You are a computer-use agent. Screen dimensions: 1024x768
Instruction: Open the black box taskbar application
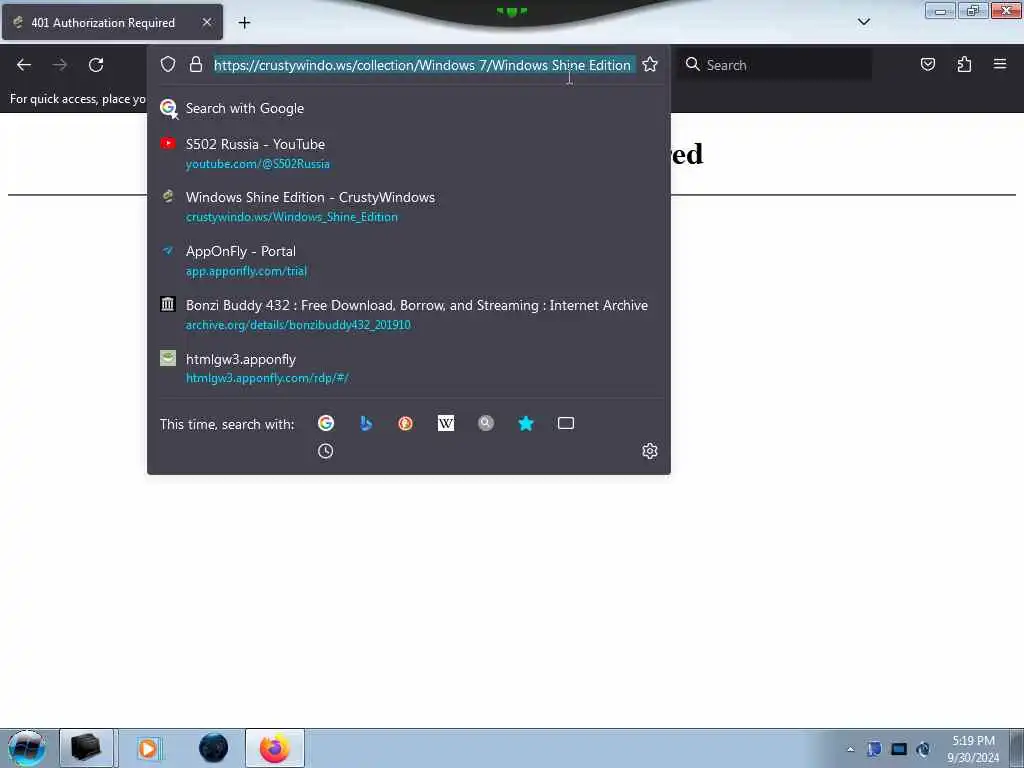pyautogui.click(x=86, y=748)
